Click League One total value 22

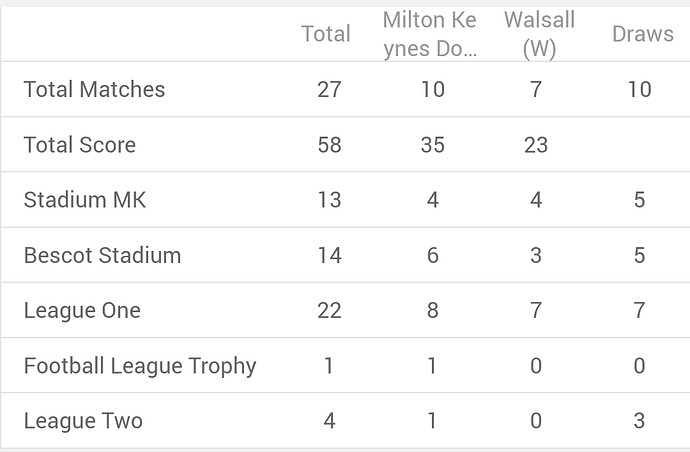(328, 310)
